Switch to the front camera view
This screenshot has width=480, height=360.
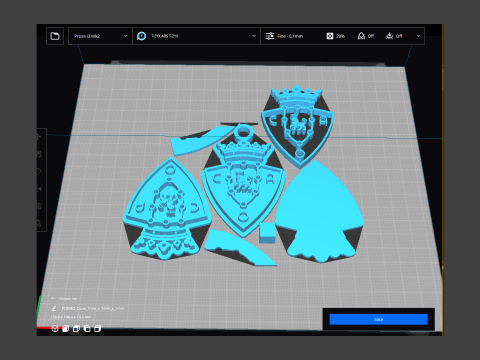tap(66, 329)
